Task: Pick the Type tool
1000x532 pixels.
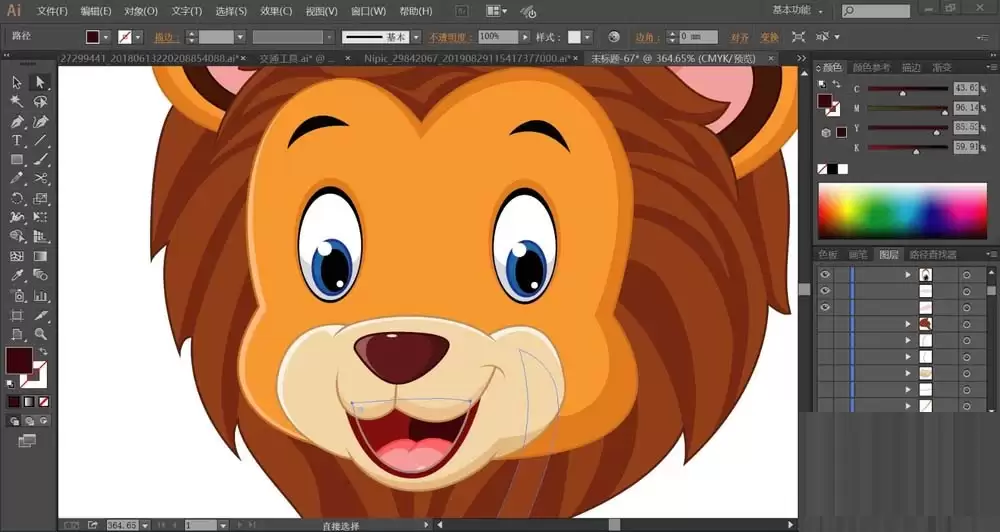Action: 17,140
